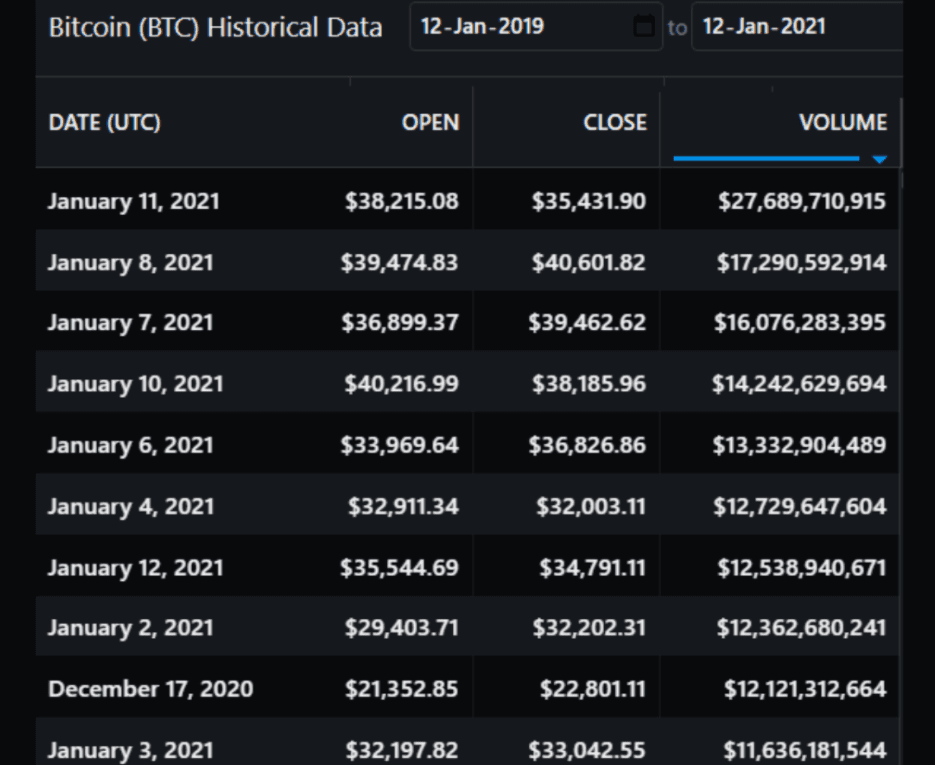Click open price $39,474.83
This screenshot has height=765, width=935.
pyautogui.click(x=400, y=262)
